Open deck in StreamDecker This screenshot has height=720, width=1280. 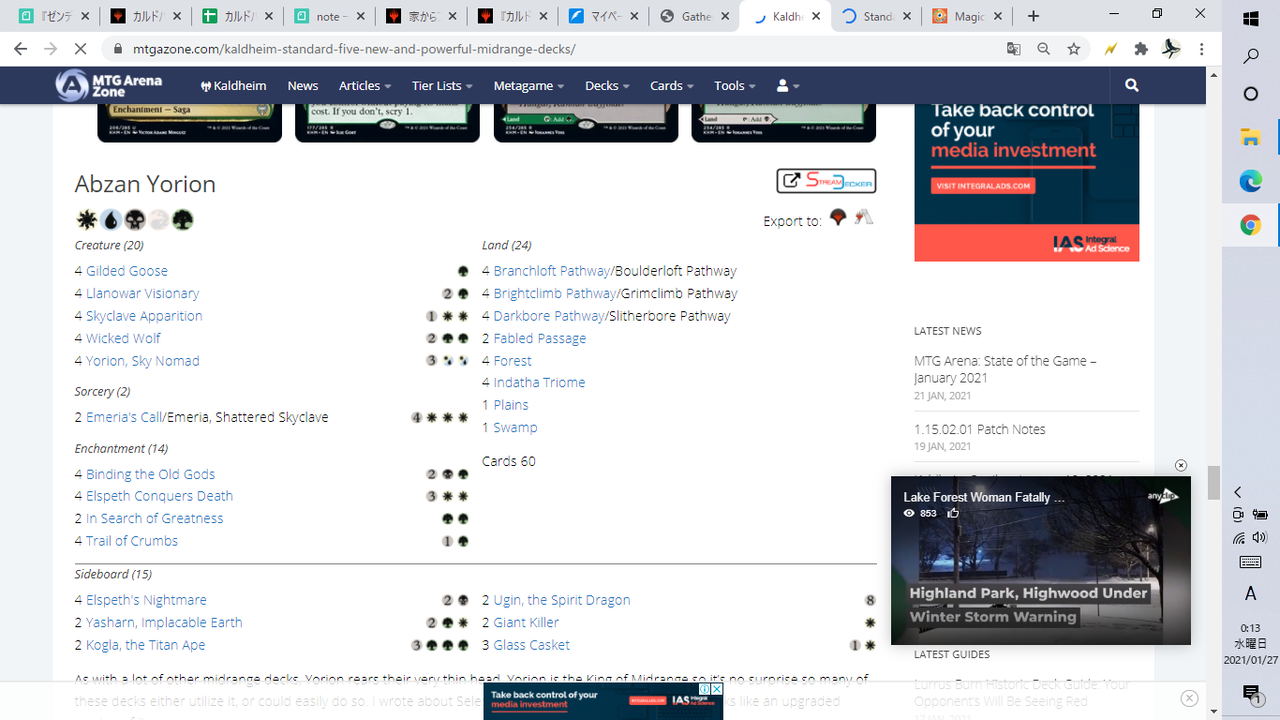point(826,181)
